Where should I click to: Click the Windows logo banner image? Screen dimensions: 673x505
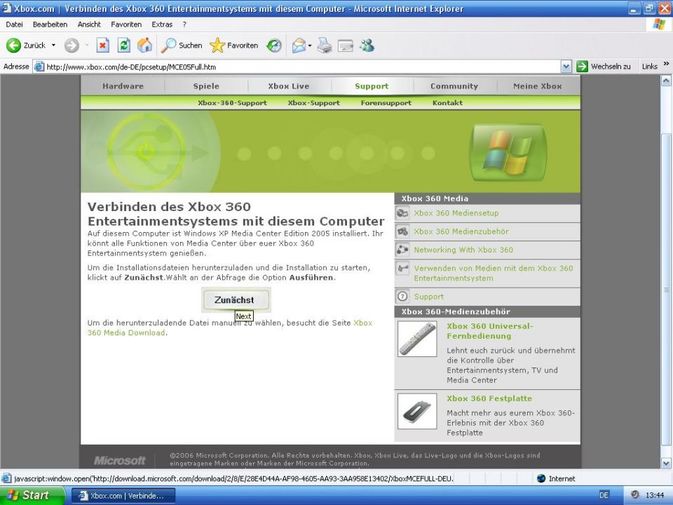coord(508,152)
